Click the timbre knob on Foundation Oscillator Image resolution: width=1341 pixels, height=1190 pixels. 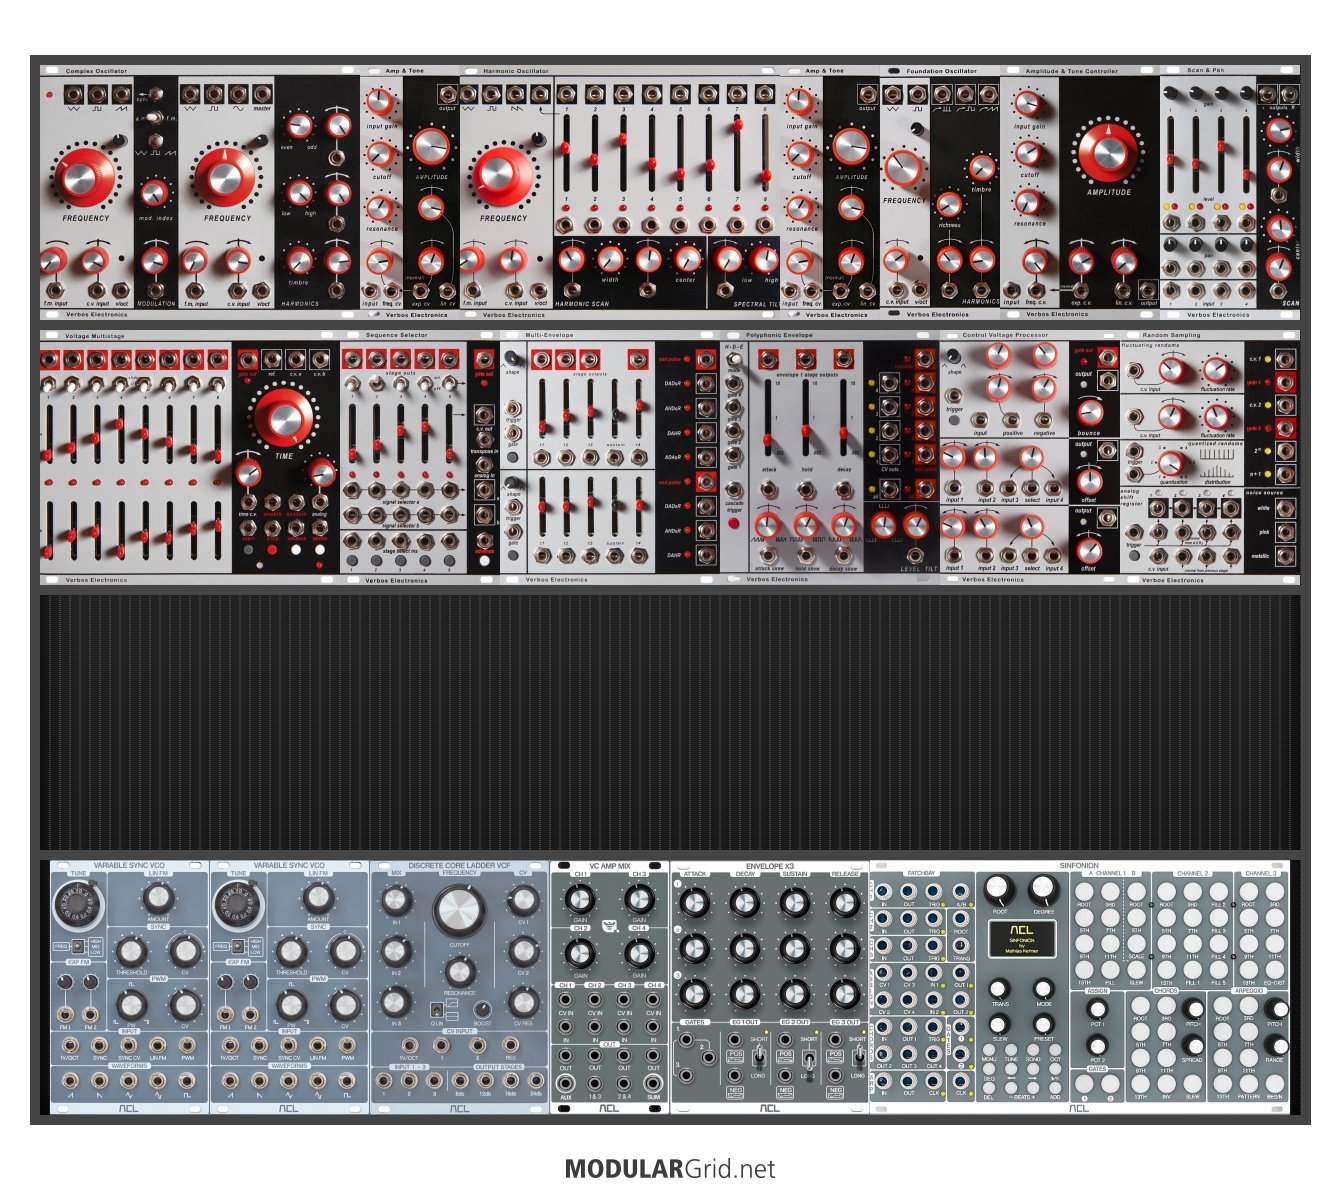[982, 168]
